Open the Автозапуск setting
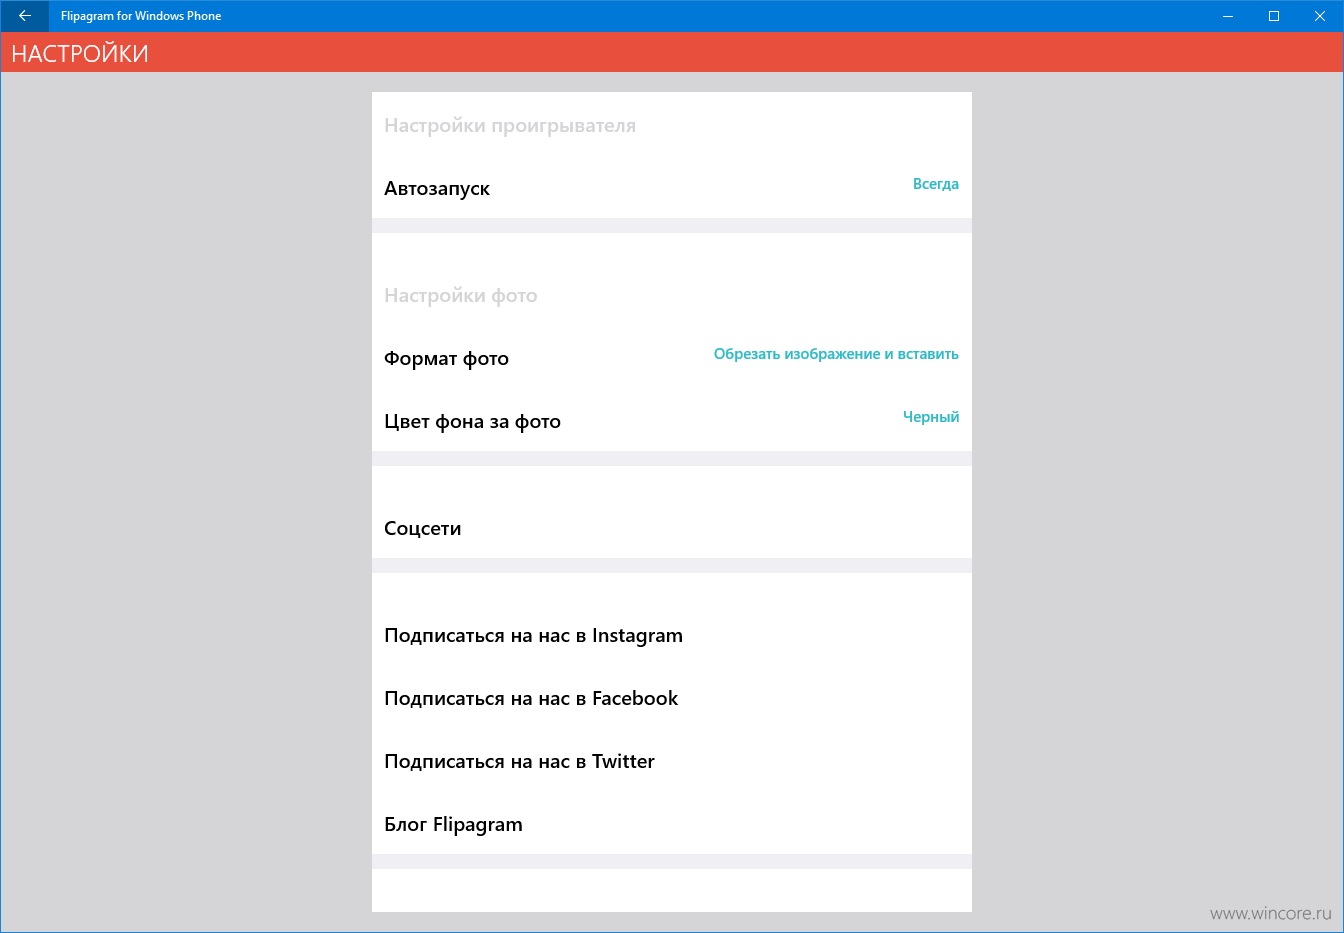The image size is (1344, 933). pyautogui.click(x=437, y=189)
